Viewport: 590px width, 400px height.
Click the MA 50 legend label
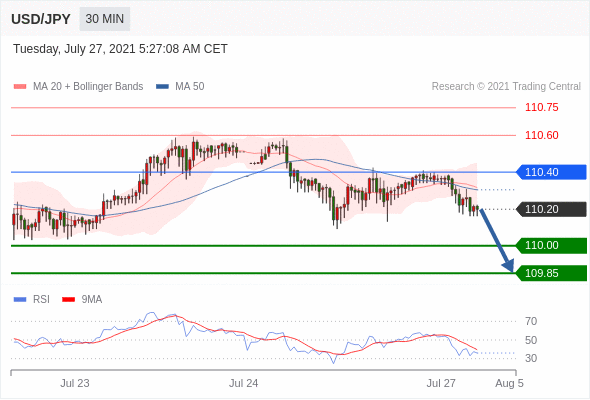(190, 87)
